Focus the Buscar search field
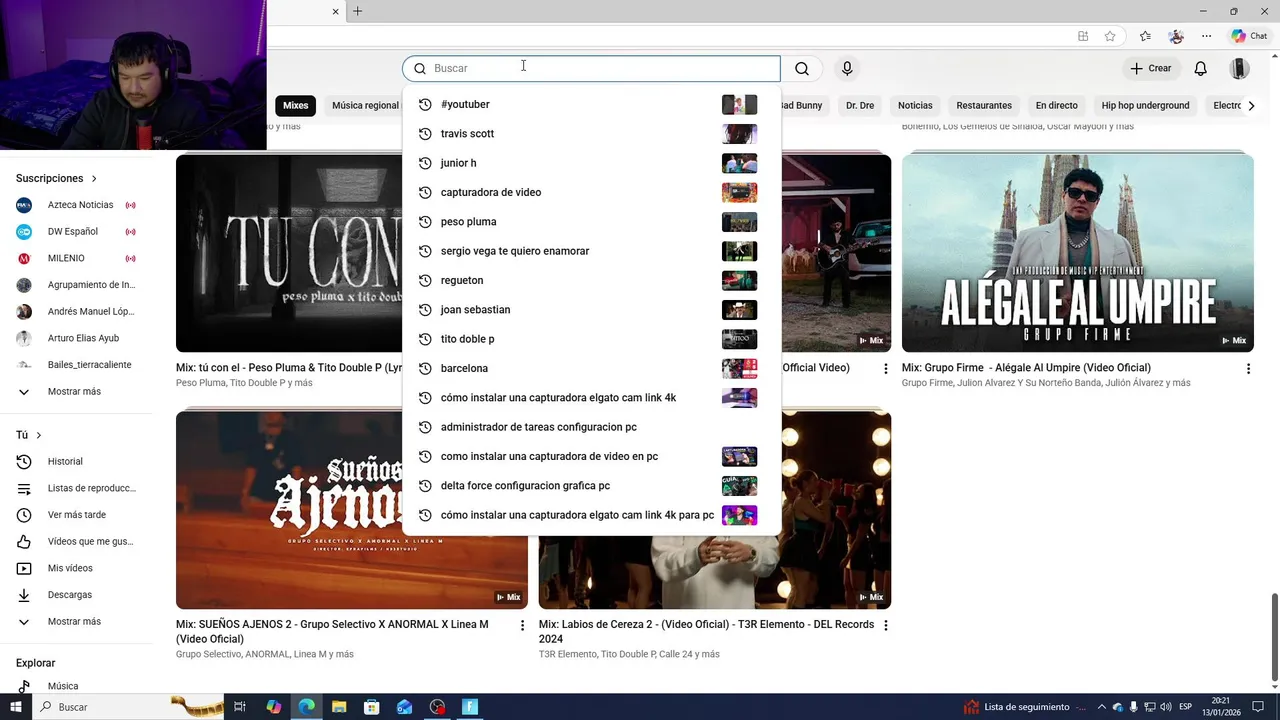This screenshot has height=720, width=1280. (x=591, y=68)
